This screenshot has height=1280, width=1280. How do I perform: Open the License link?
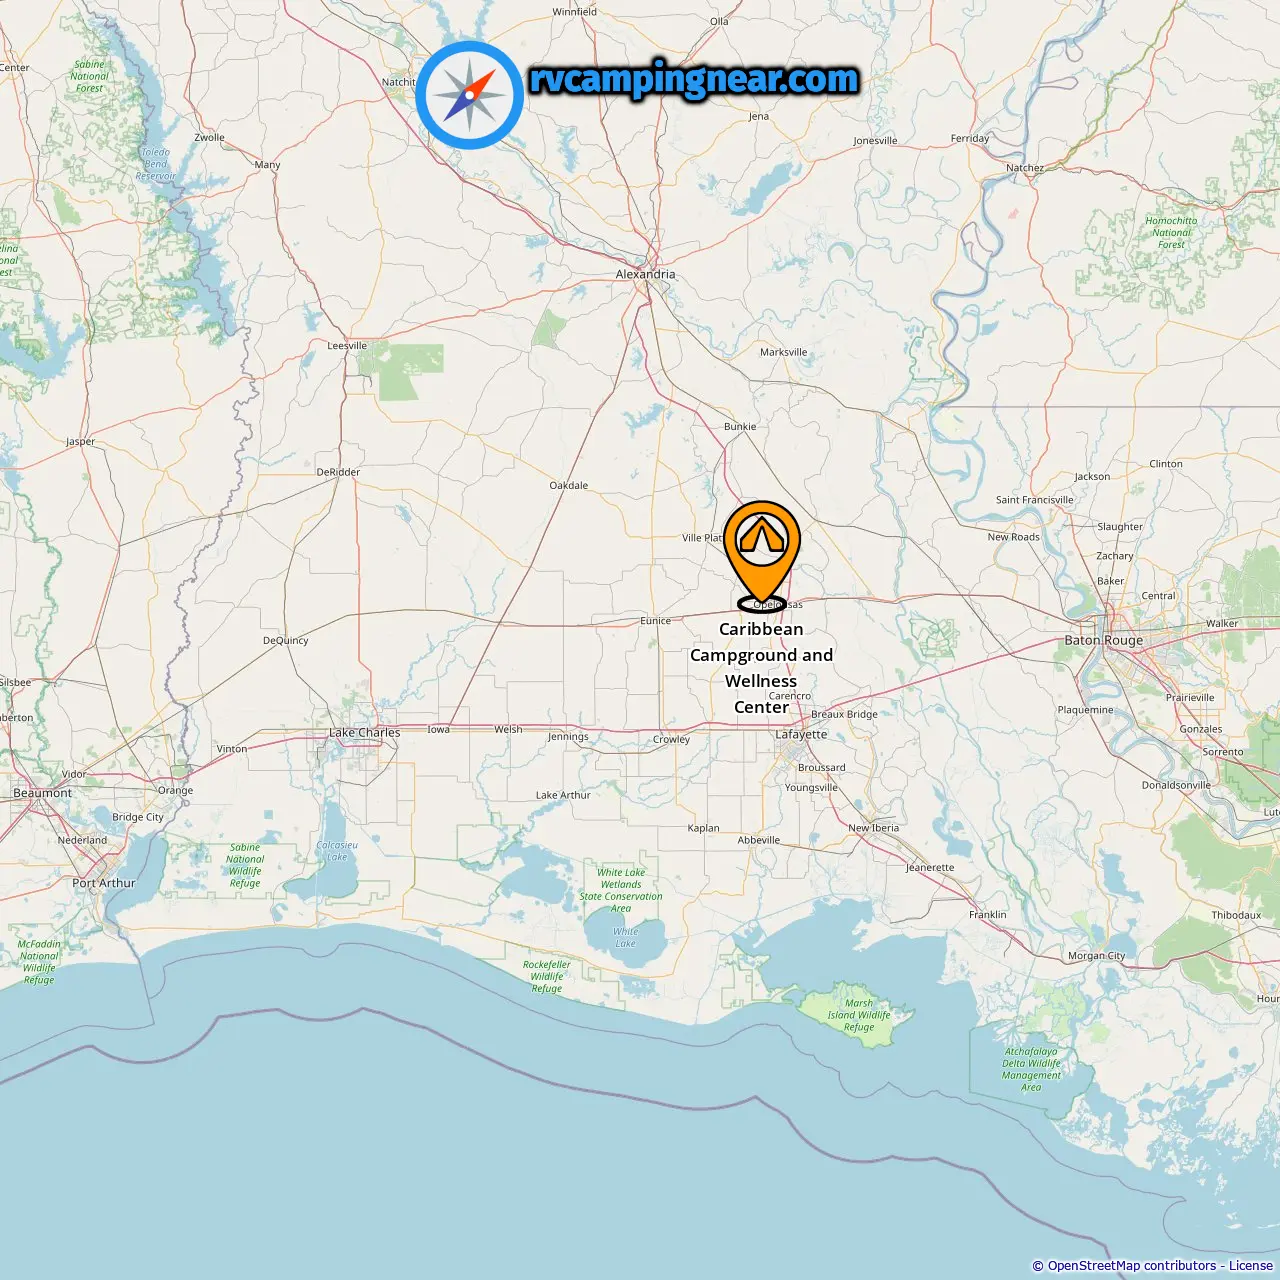[x=1251, y=1265]
